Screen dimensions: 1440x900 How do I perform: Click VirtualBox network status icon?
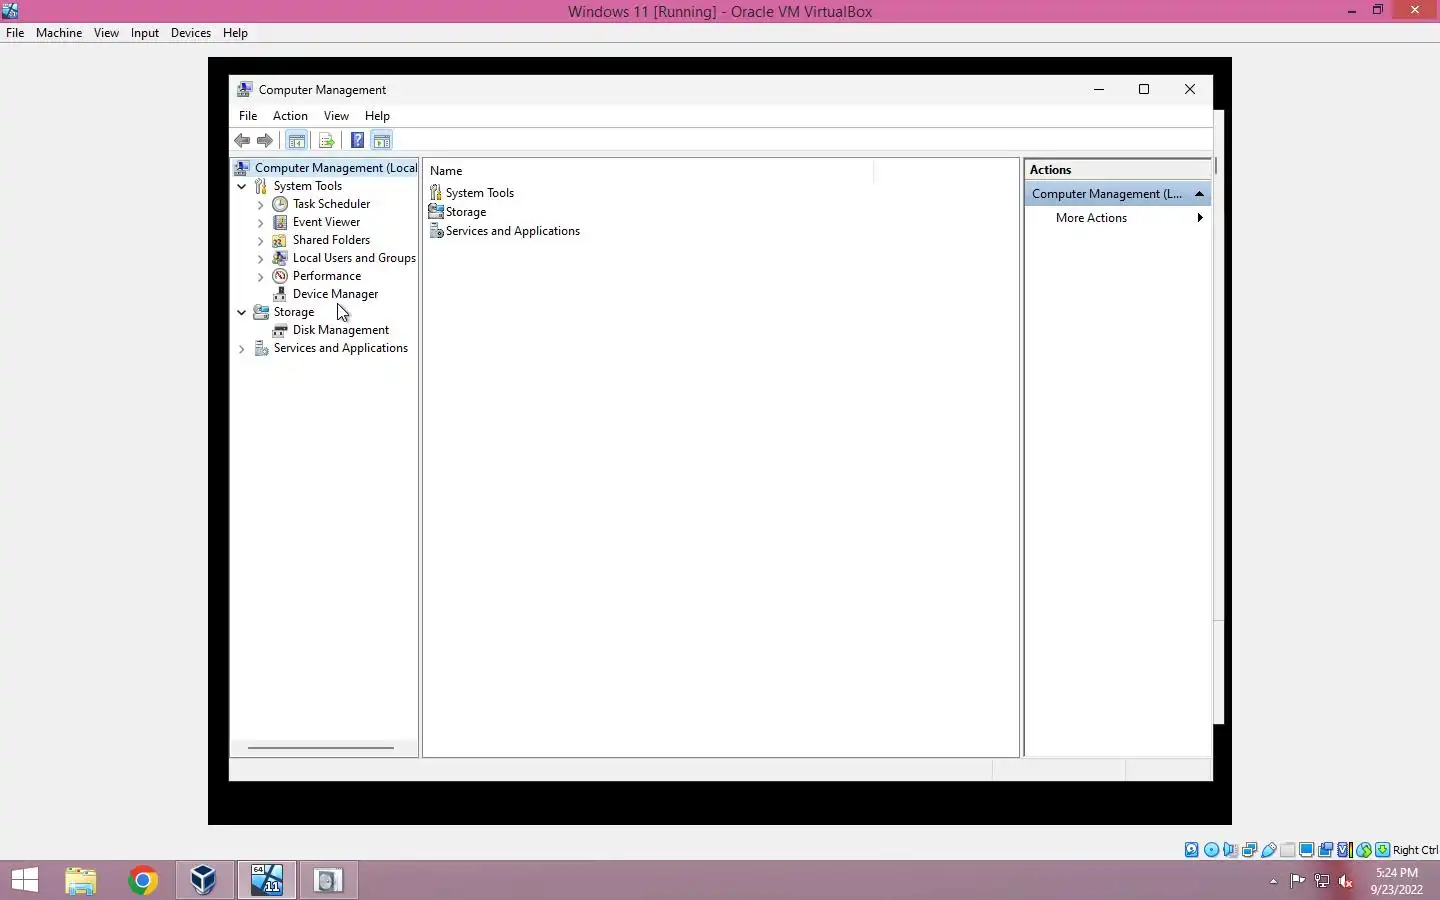coord(1249,850)
